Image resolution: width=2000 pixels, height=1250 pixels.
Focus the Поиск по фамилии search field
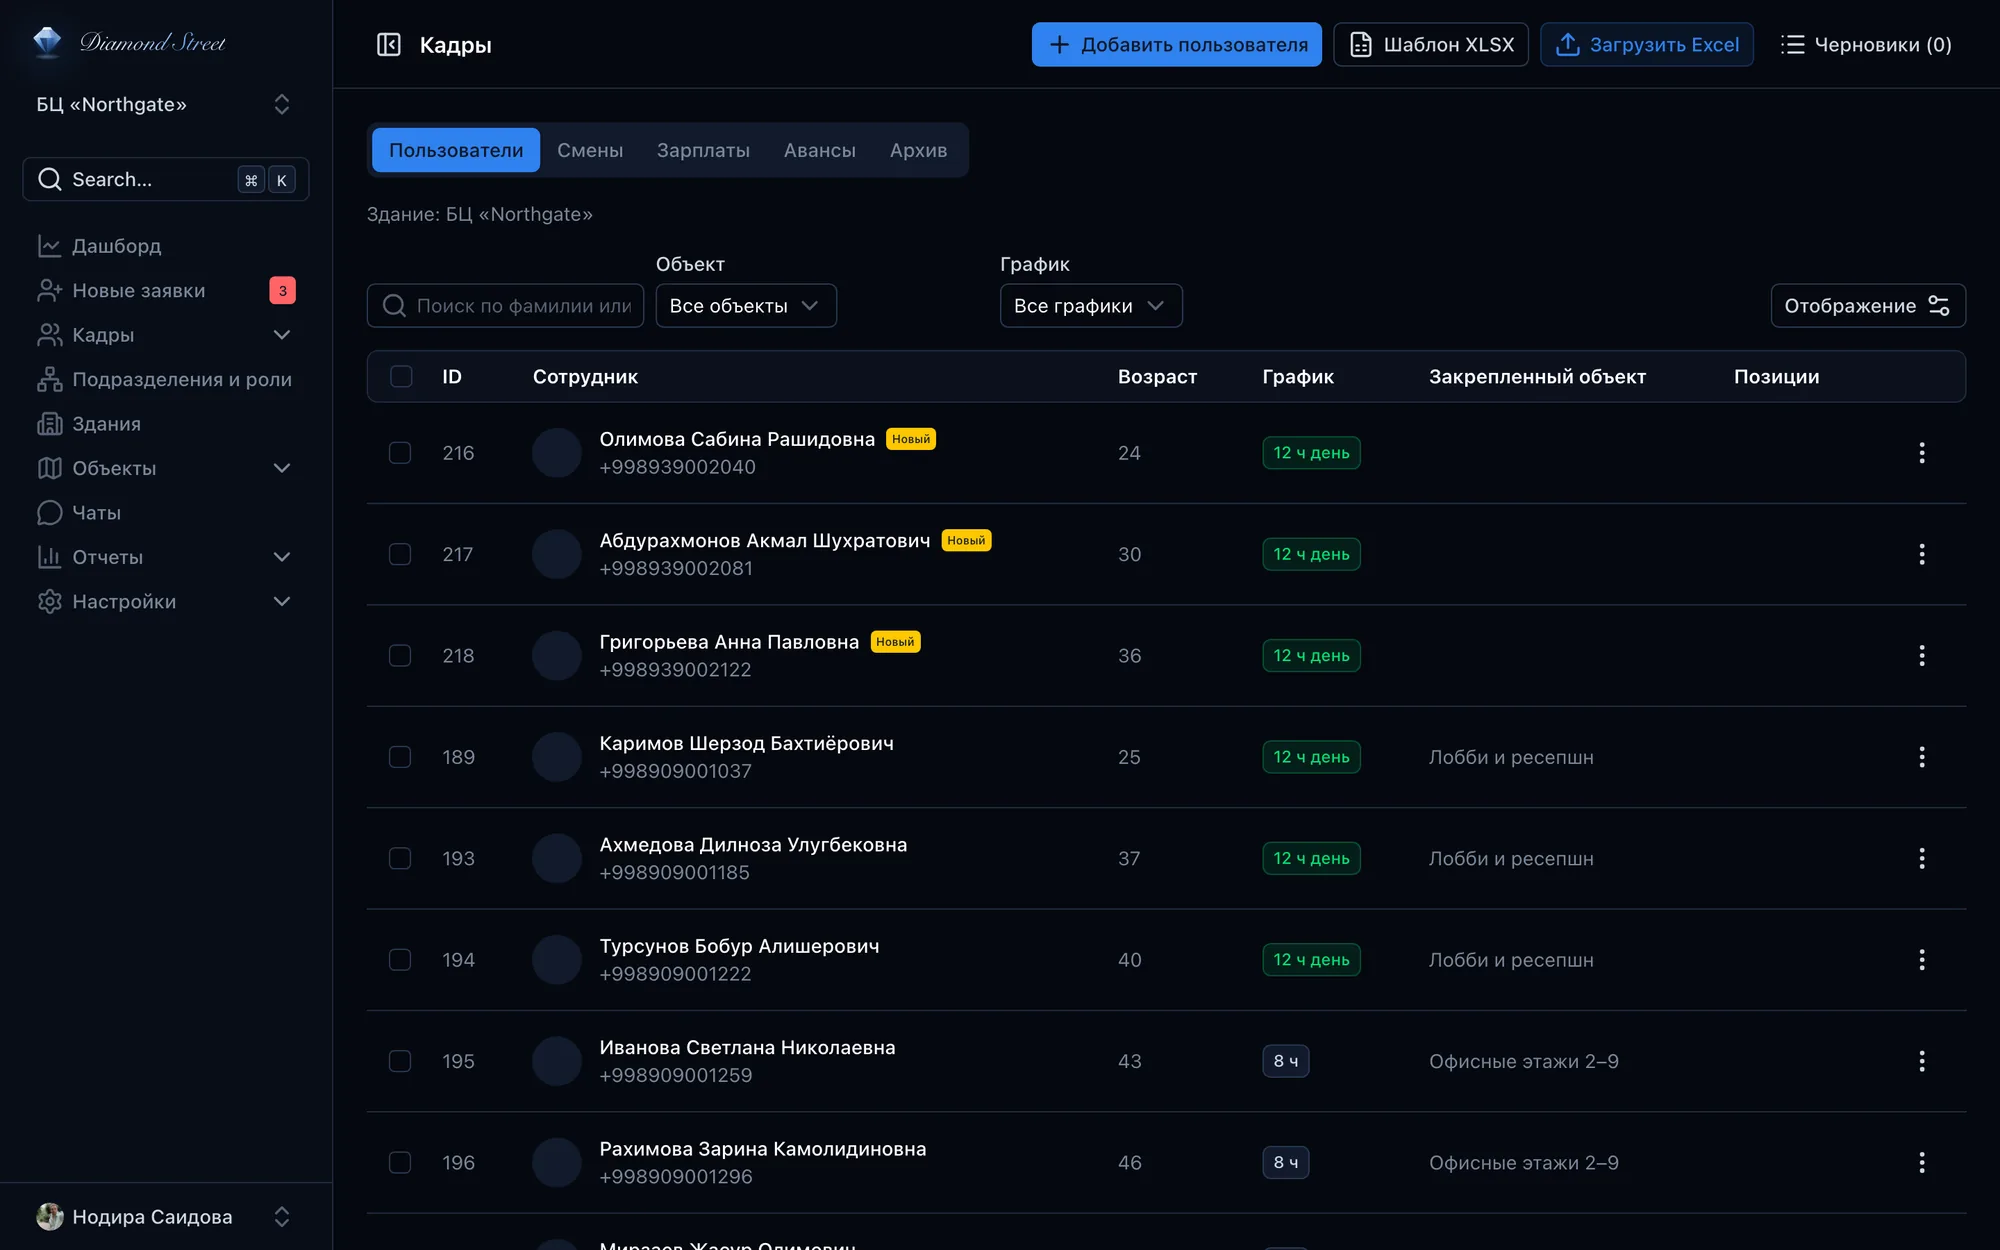506,306
